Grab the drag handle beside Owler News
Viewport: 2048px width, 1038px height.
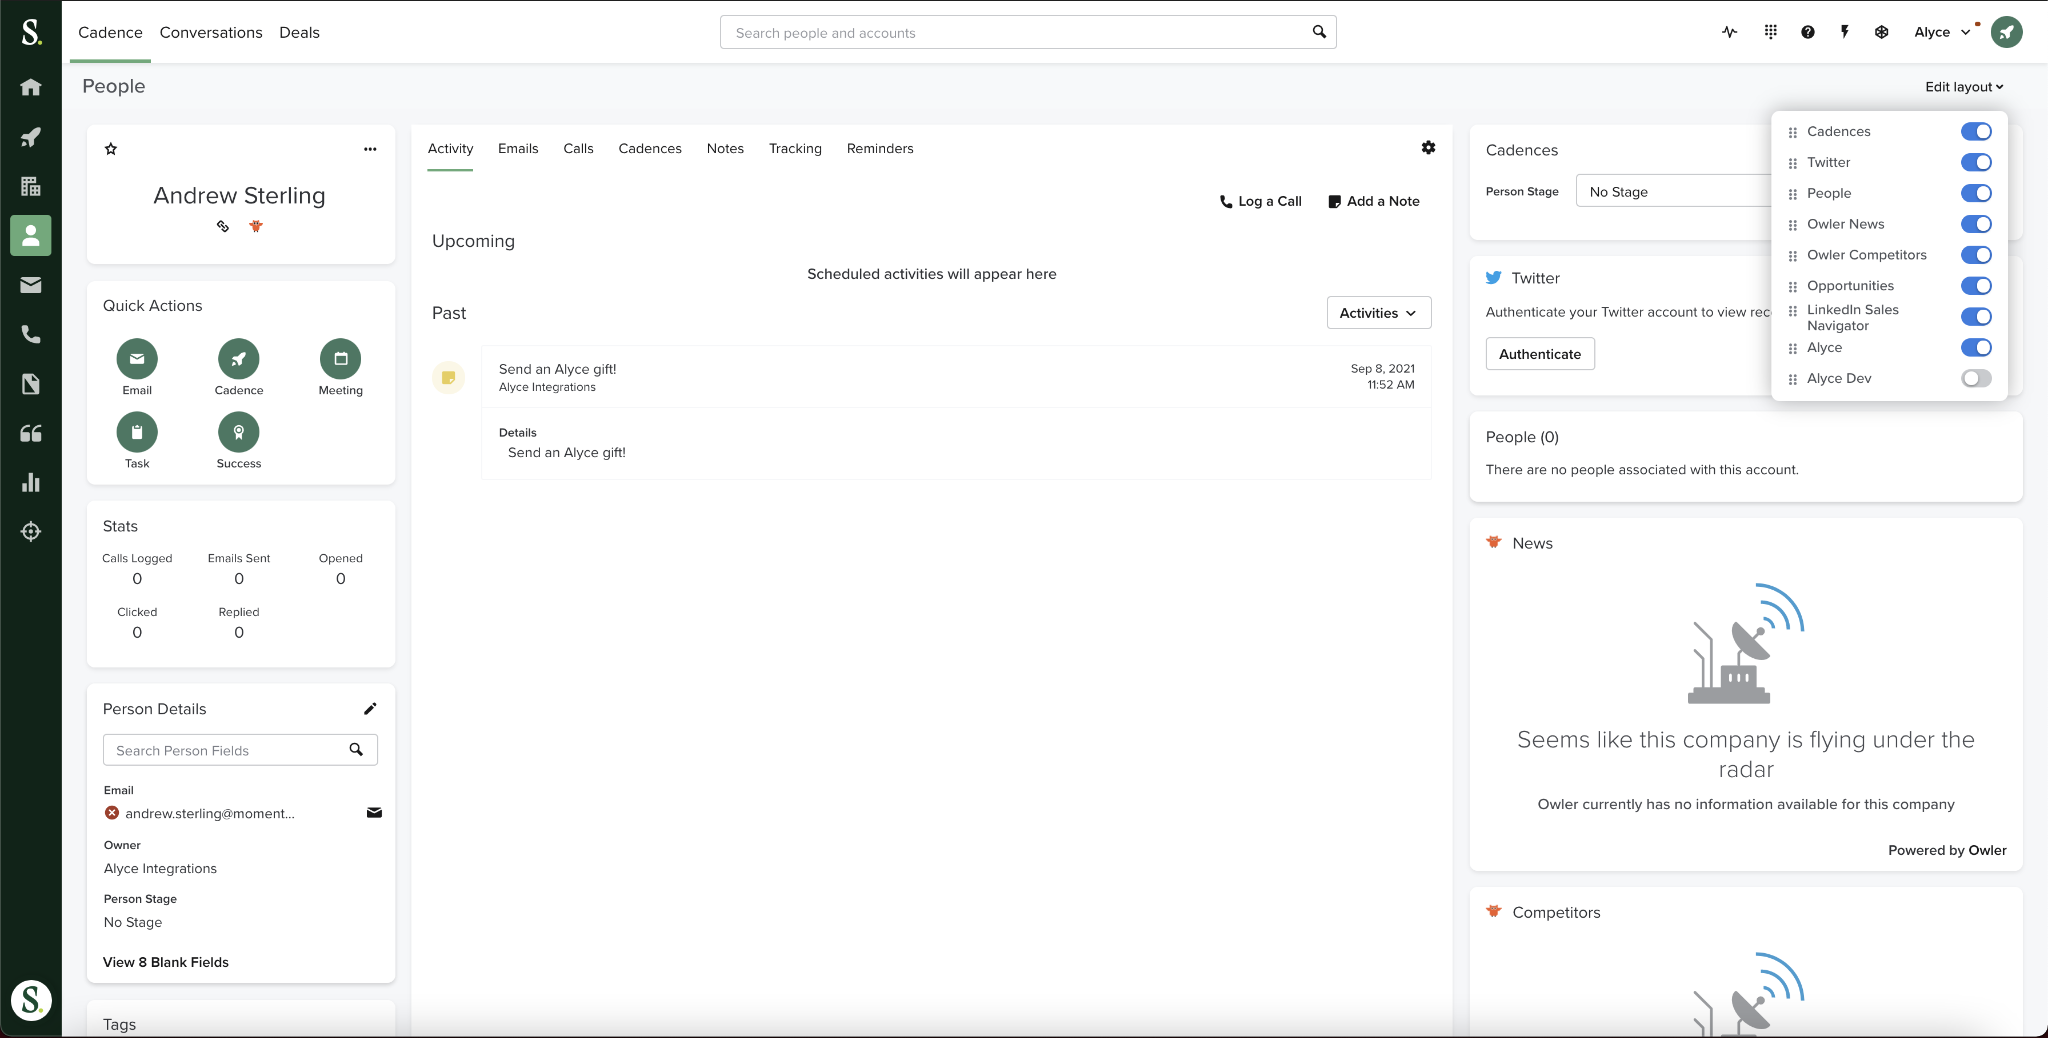coord(1793,225)
